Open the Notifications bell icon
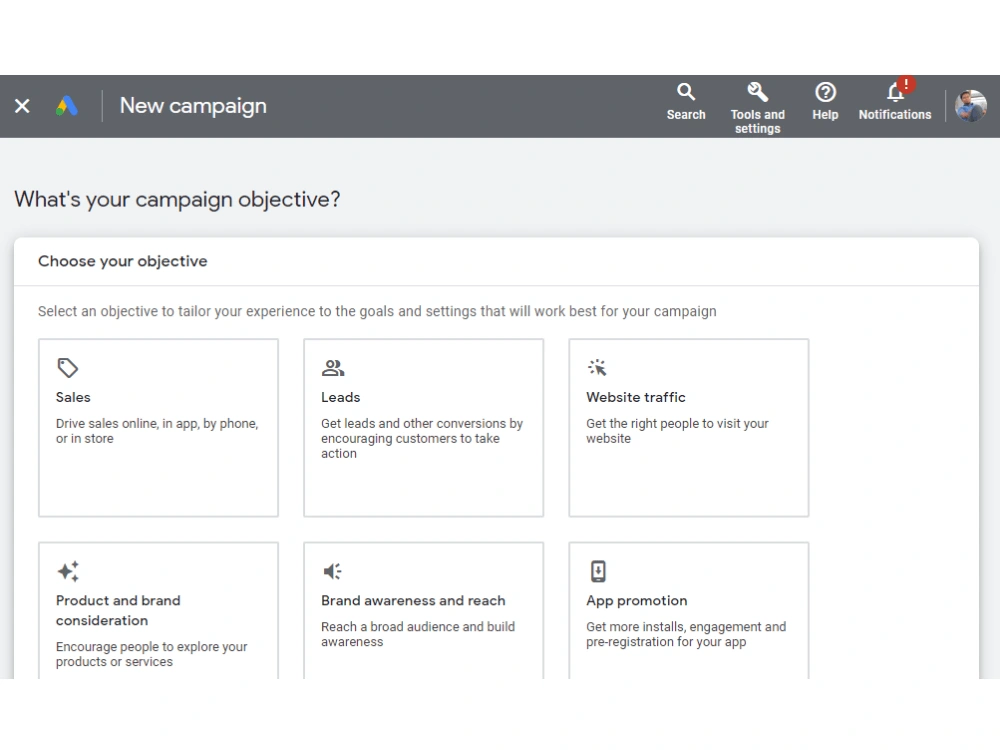1000x750 pixels. (x=895, y=92)
